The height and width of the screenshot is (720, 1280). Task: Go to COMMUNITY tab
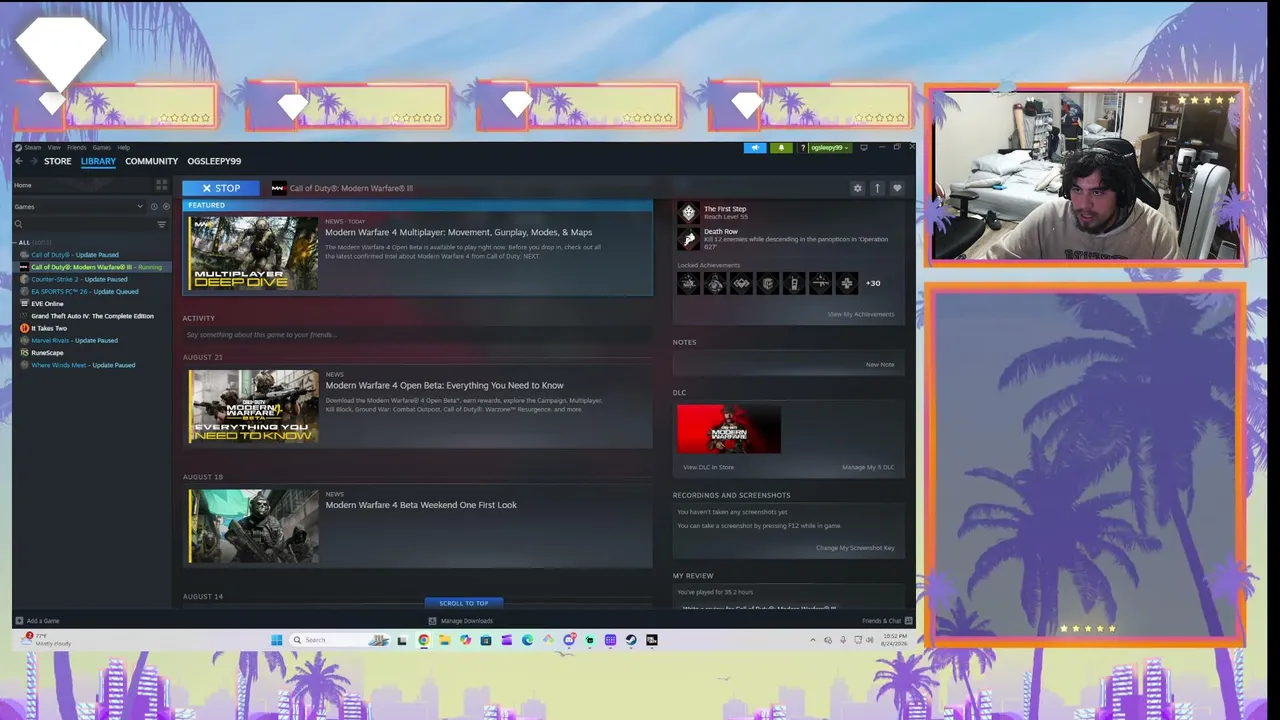click(151, 161)
